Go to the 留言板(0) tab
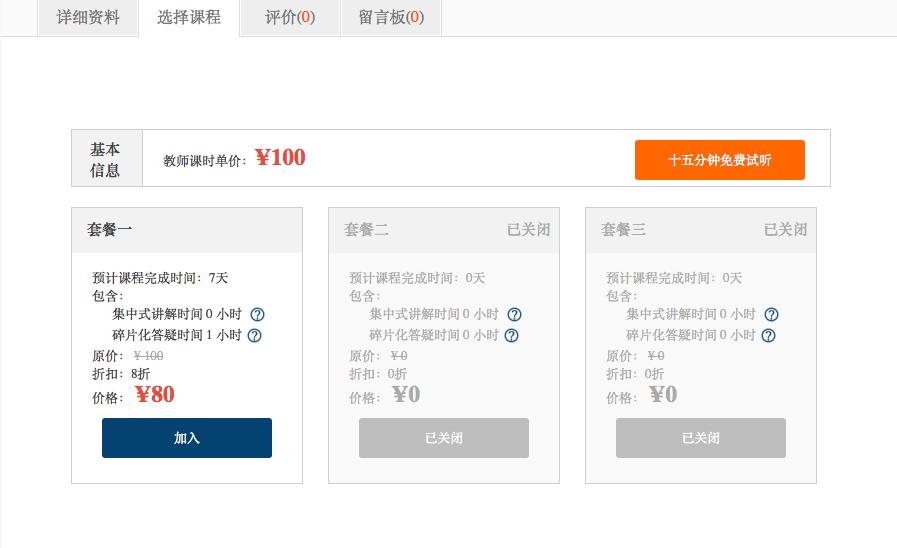Image resolution: width=897 pixels, height=548 pixels. (391, 18)
